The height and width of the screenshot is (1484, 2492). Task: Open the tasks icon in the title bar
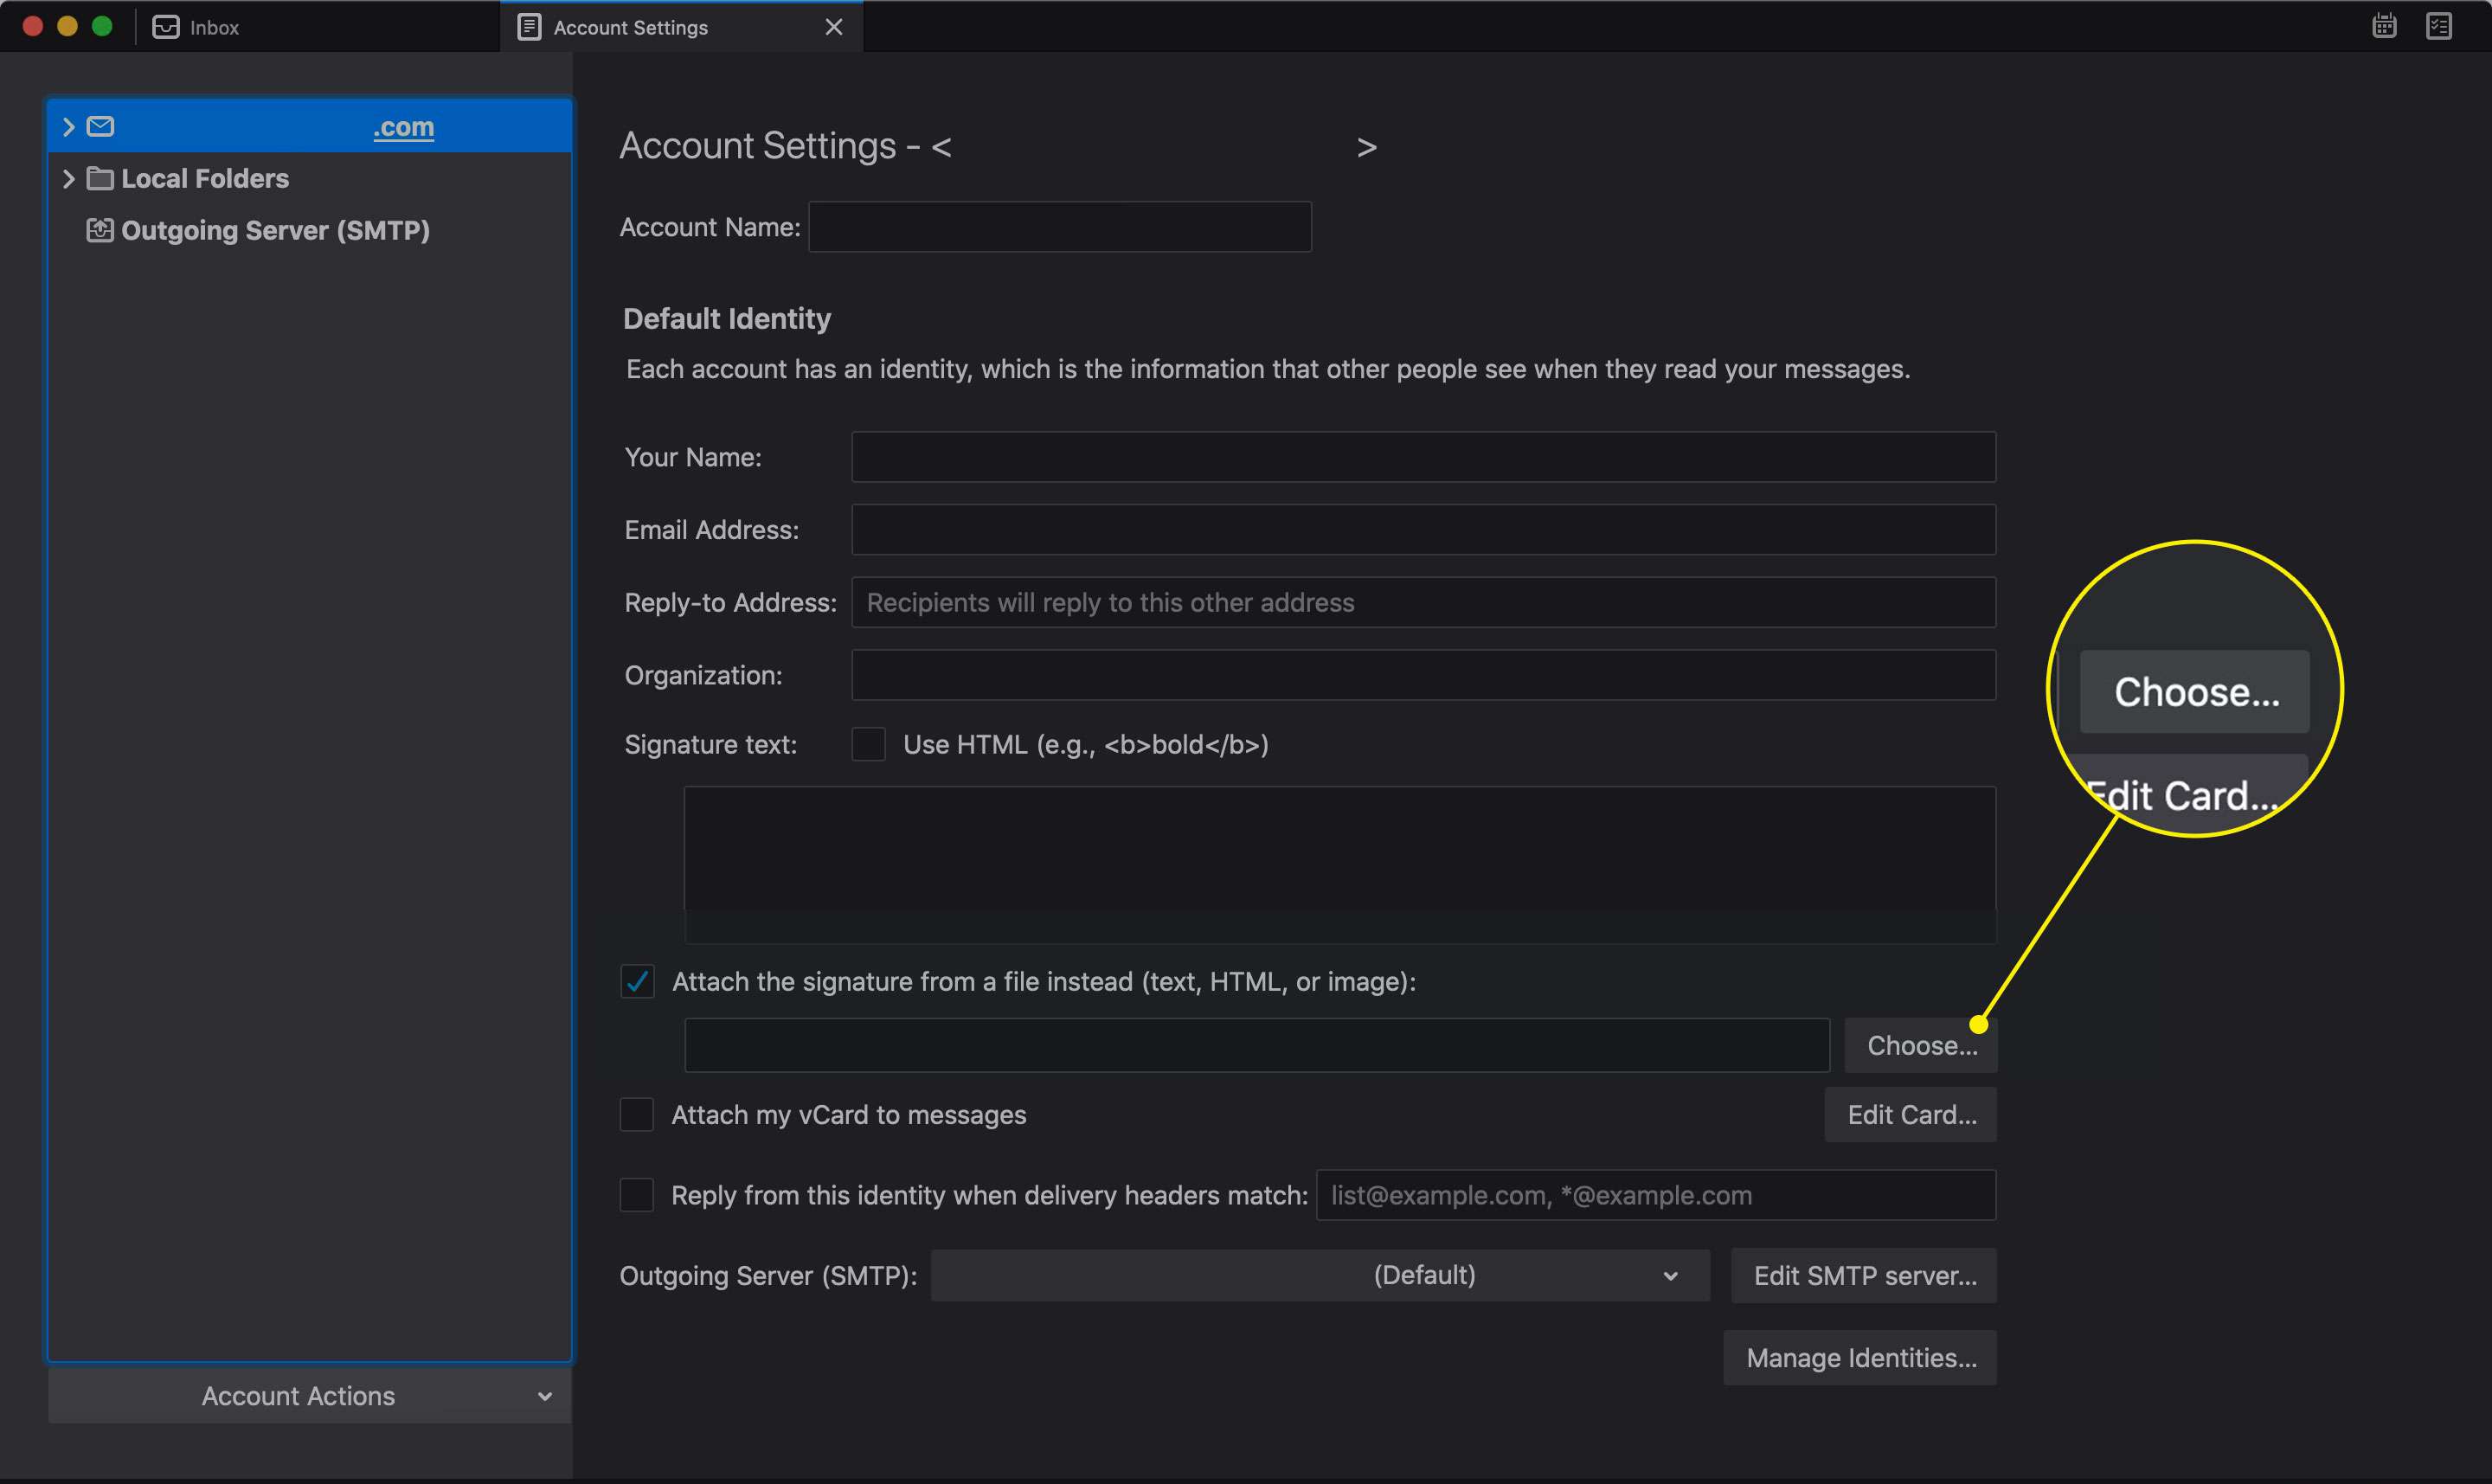click(2439, 26)
